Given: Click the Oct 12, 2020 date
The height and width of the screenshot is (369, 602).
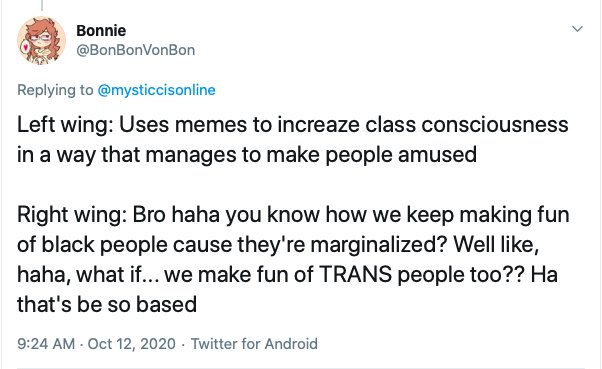Looking at the screenshot, I should 132,344.
